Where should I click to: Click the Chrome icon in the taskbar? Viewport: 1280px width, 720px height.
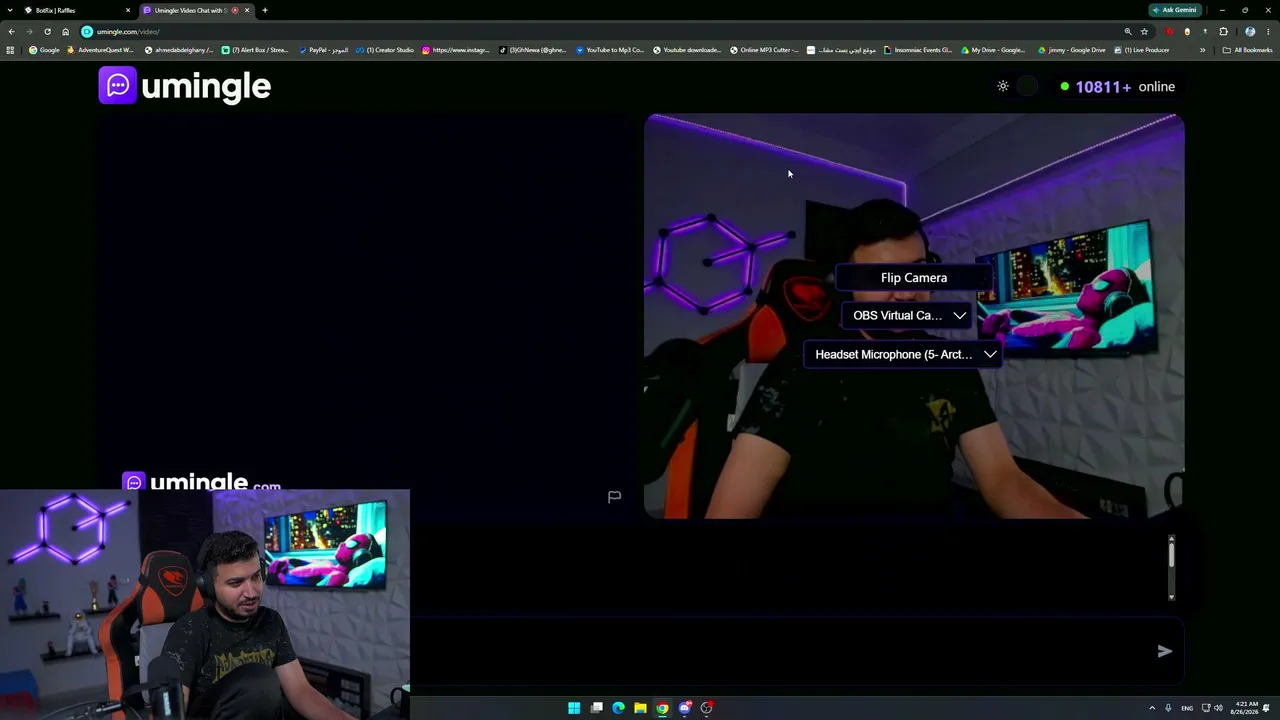click(662, 708)
